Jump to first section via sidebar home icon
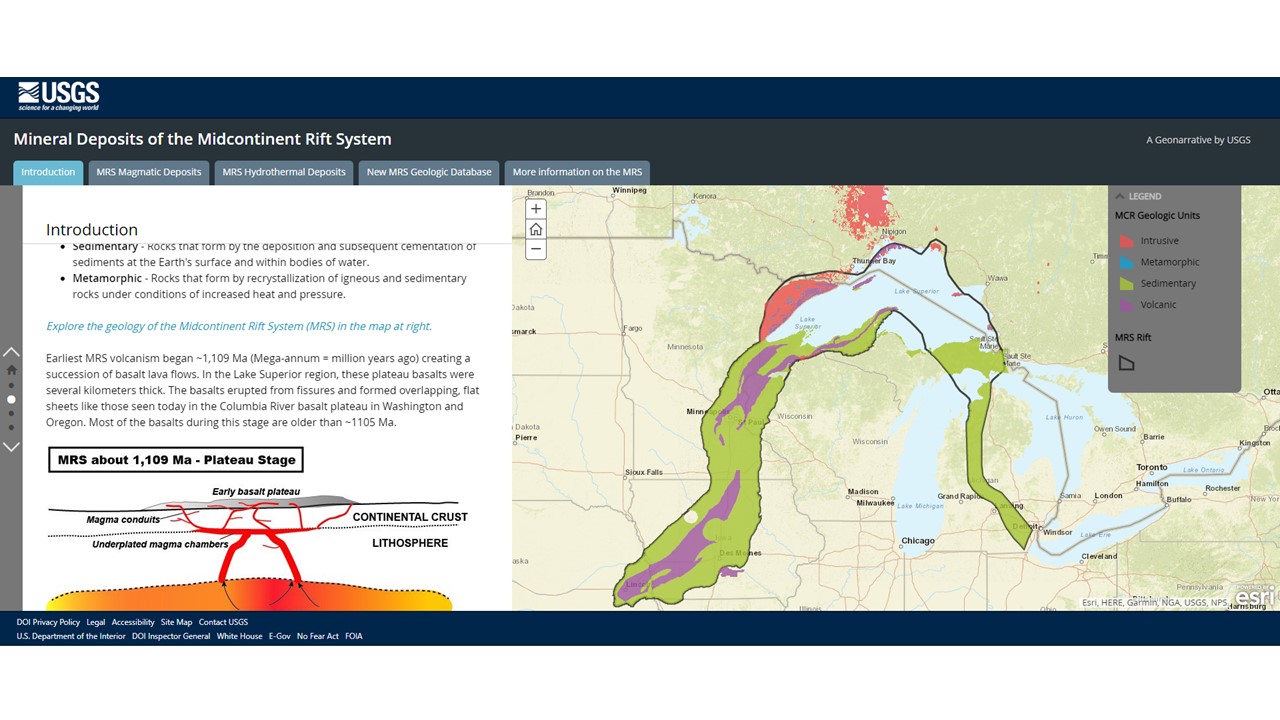1280x720 pixels. click(x=11, y=369)
